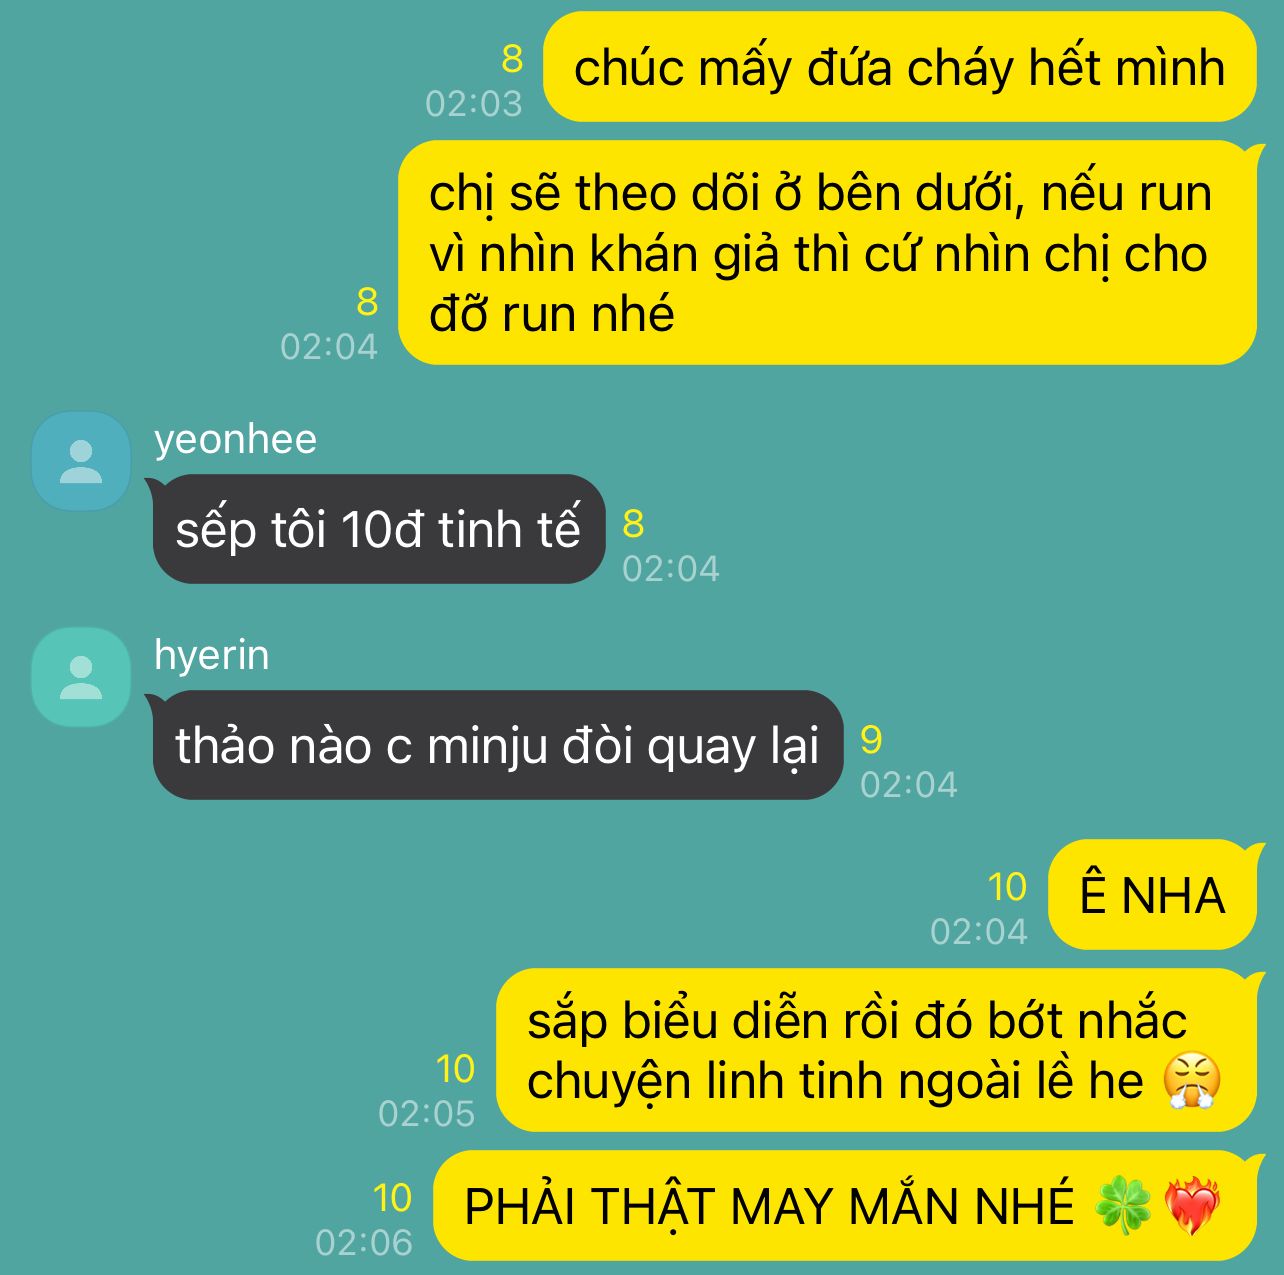Open yeonhee's profile avatar
Viewport: 1284px width, 1275px height.
coord(81,461)
